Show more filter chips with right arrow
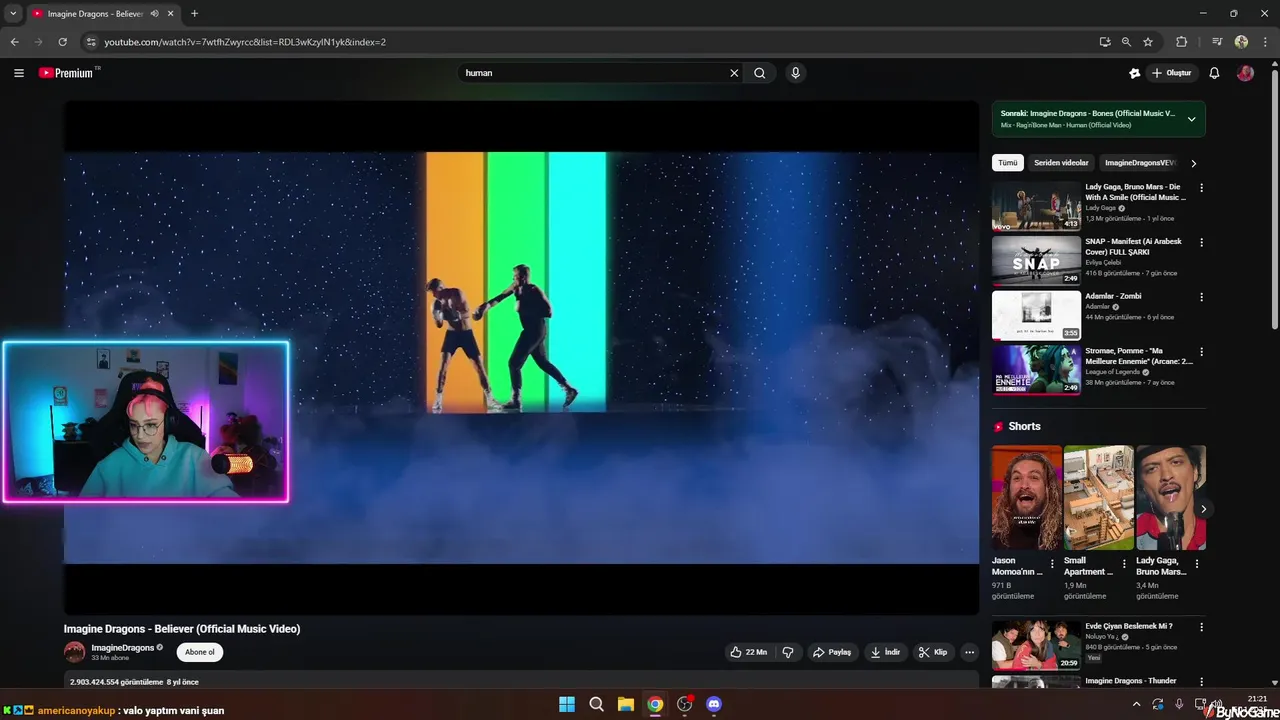 click(x=1193, y=163)
